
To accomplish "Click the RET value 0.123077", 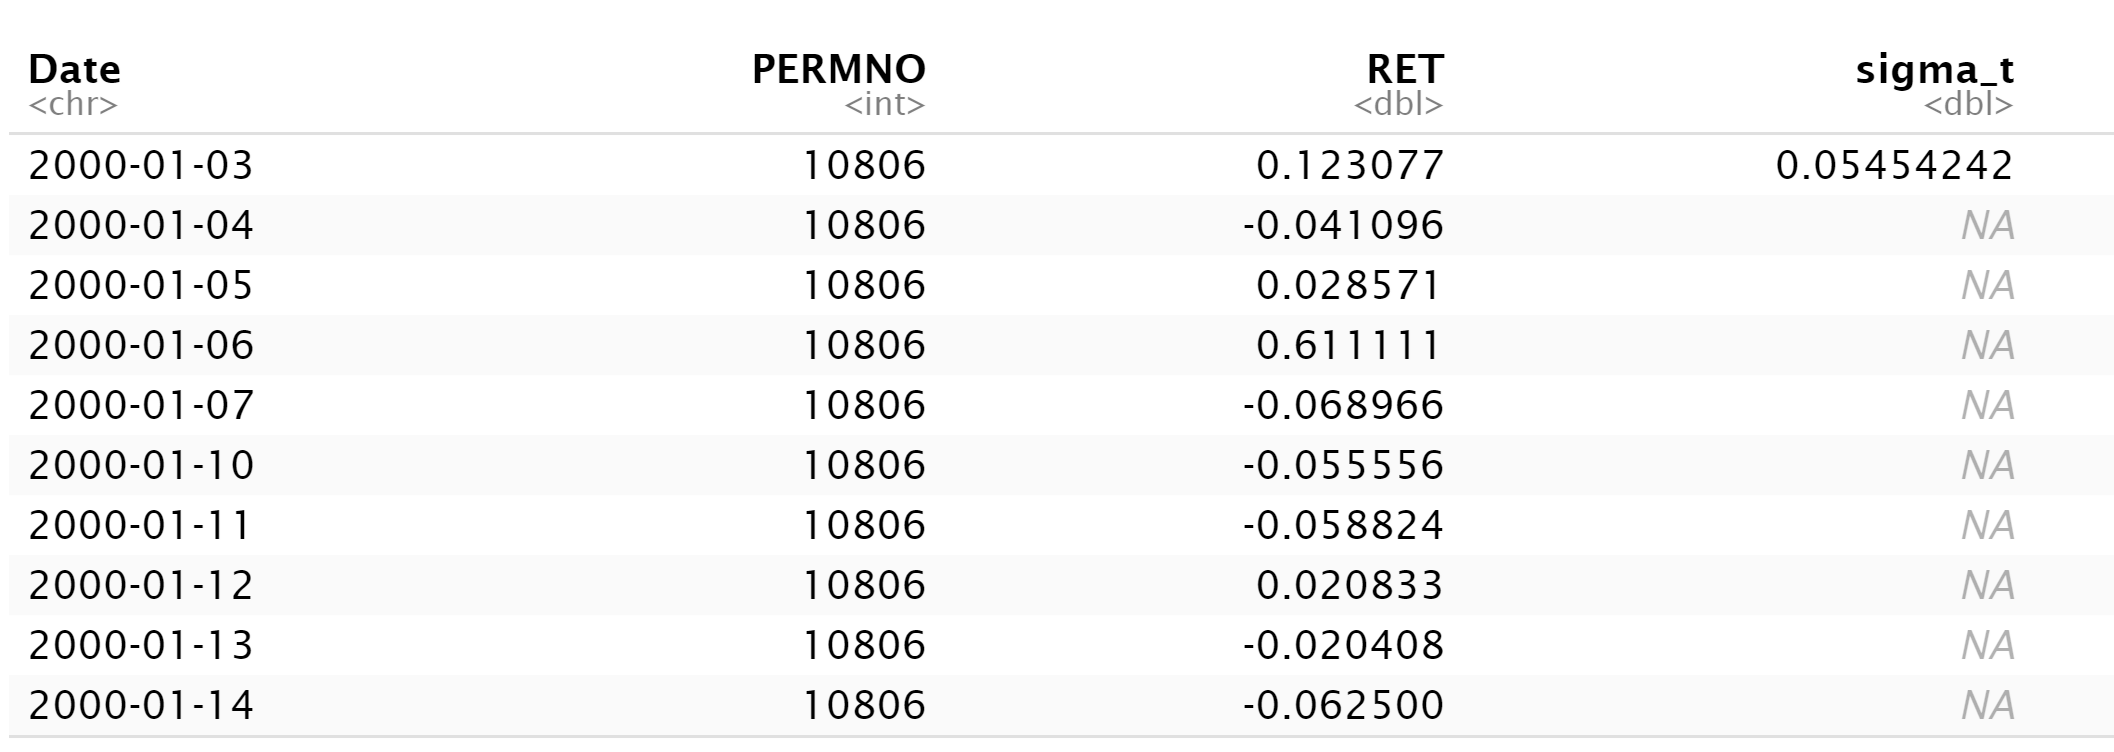I will [x=1350, y=165].
